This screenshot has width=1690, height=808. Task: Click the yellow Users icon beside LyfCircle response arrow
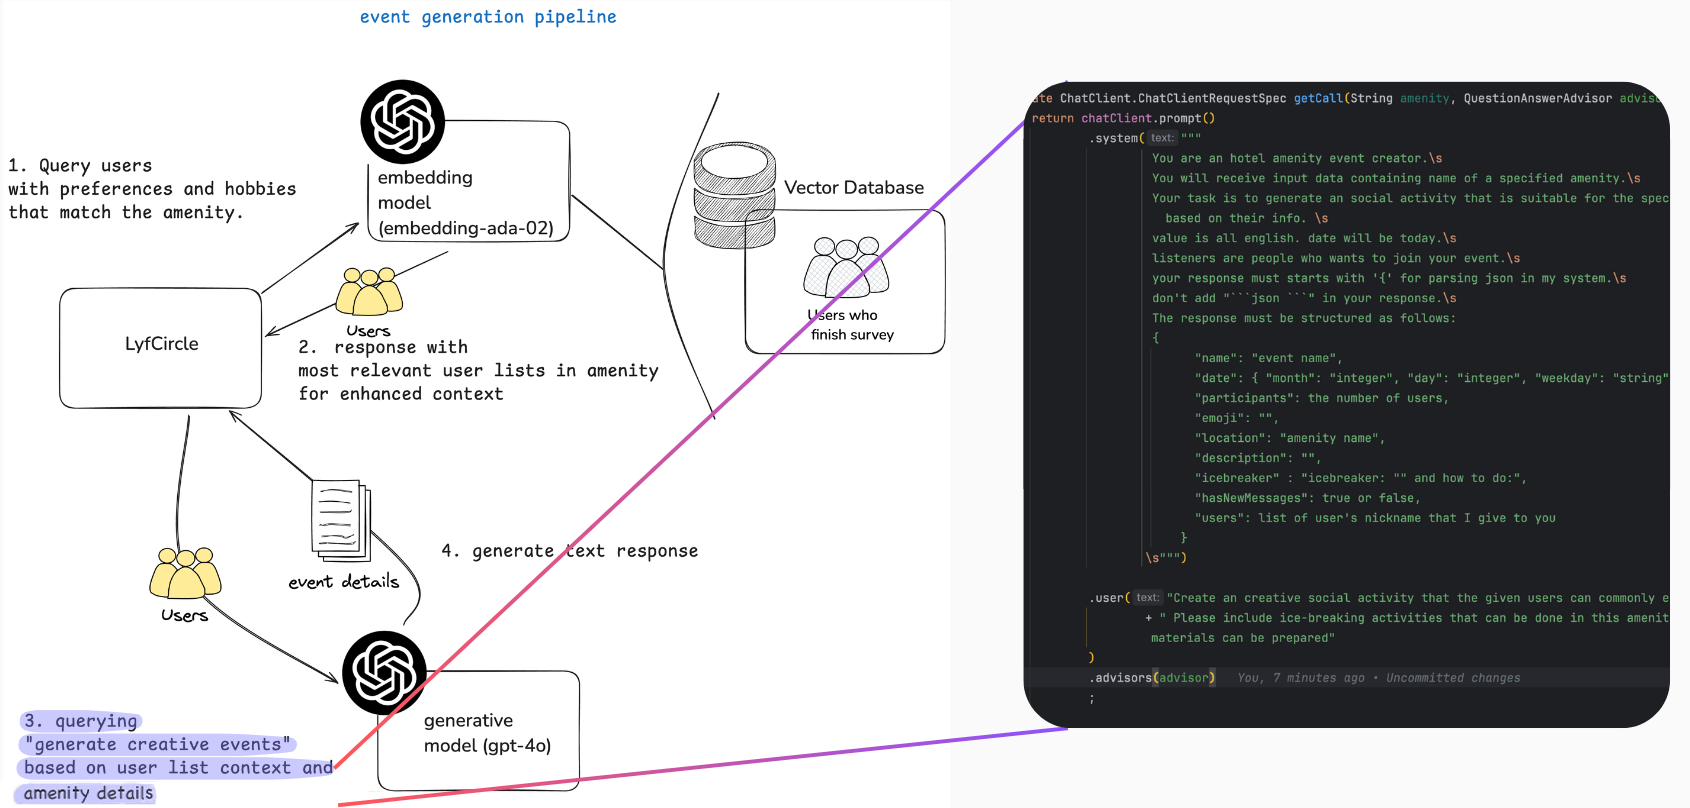pos(369,292)
